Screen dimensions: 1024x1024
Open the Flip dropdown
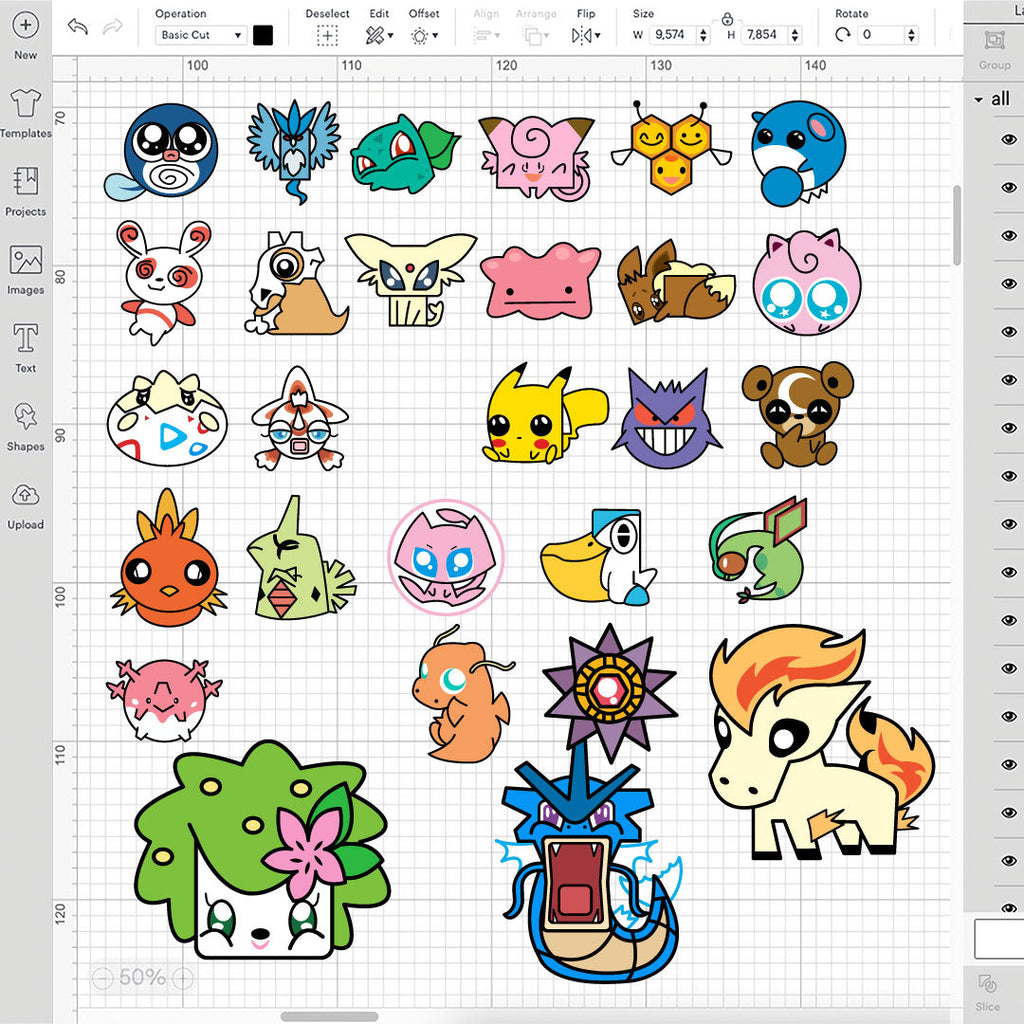click(586, 35)
